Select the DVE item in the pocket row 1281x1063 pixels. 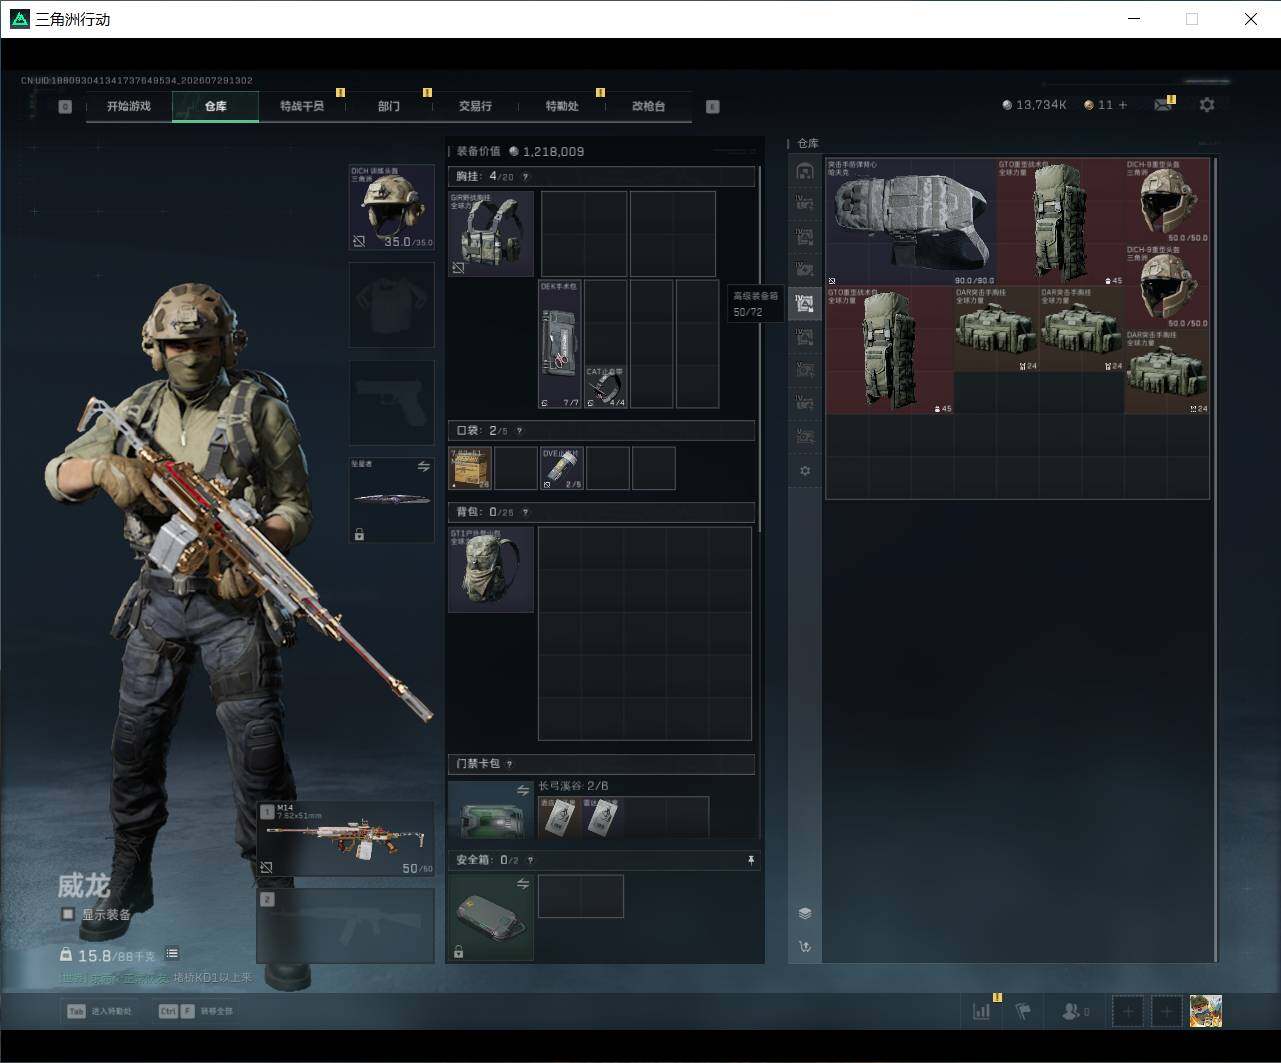561,468
